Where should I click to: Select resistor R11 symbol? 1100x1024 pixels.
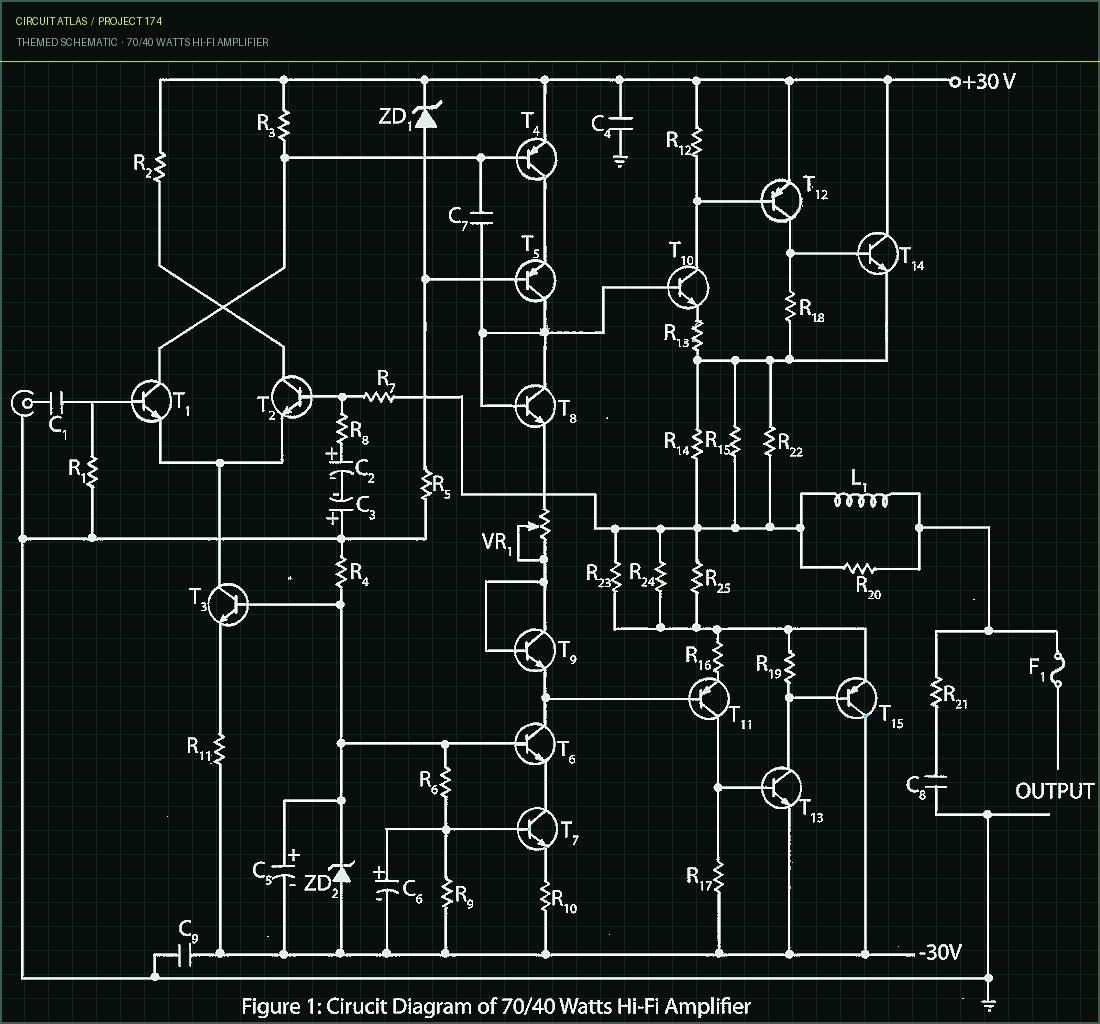tap(220, 748)
